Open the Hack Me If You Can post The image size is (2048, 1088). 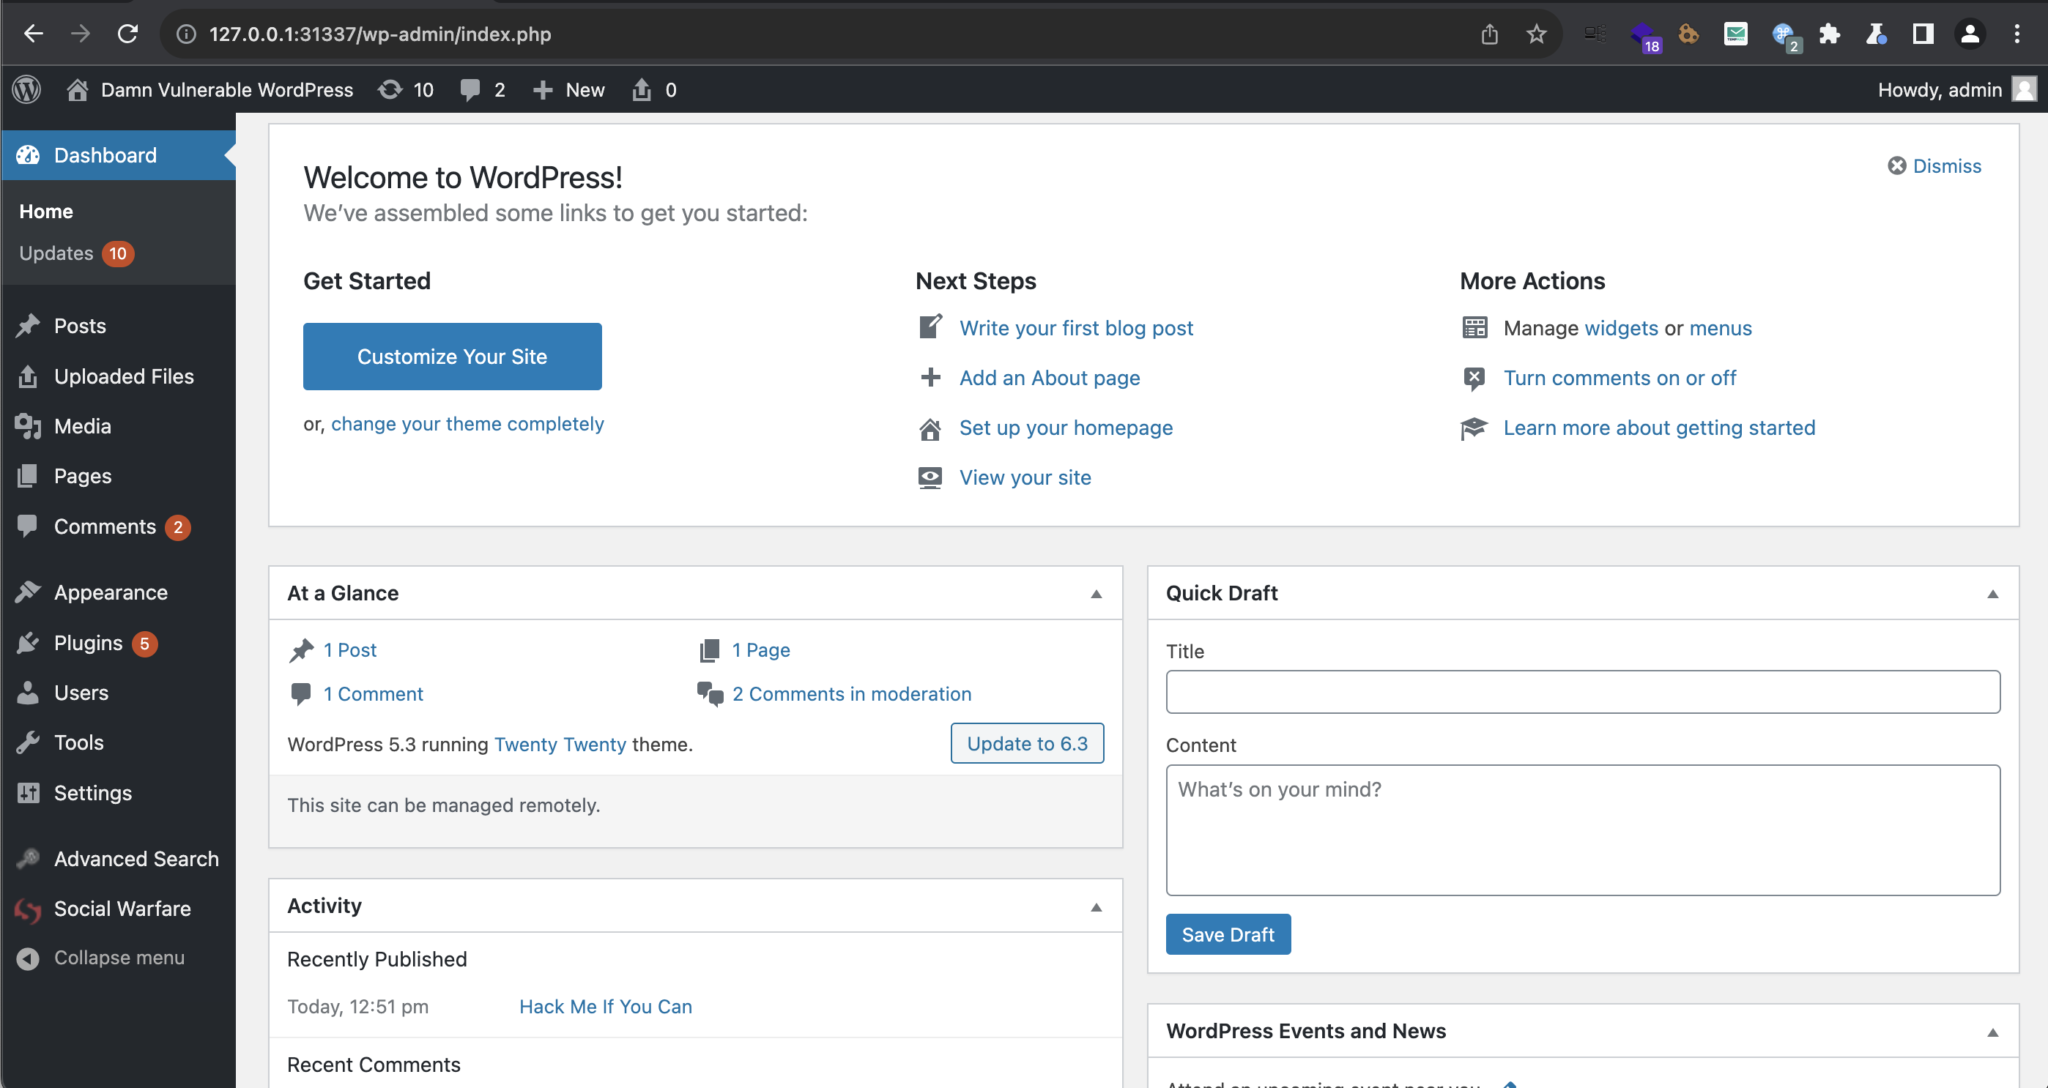tap(605, 1006)
